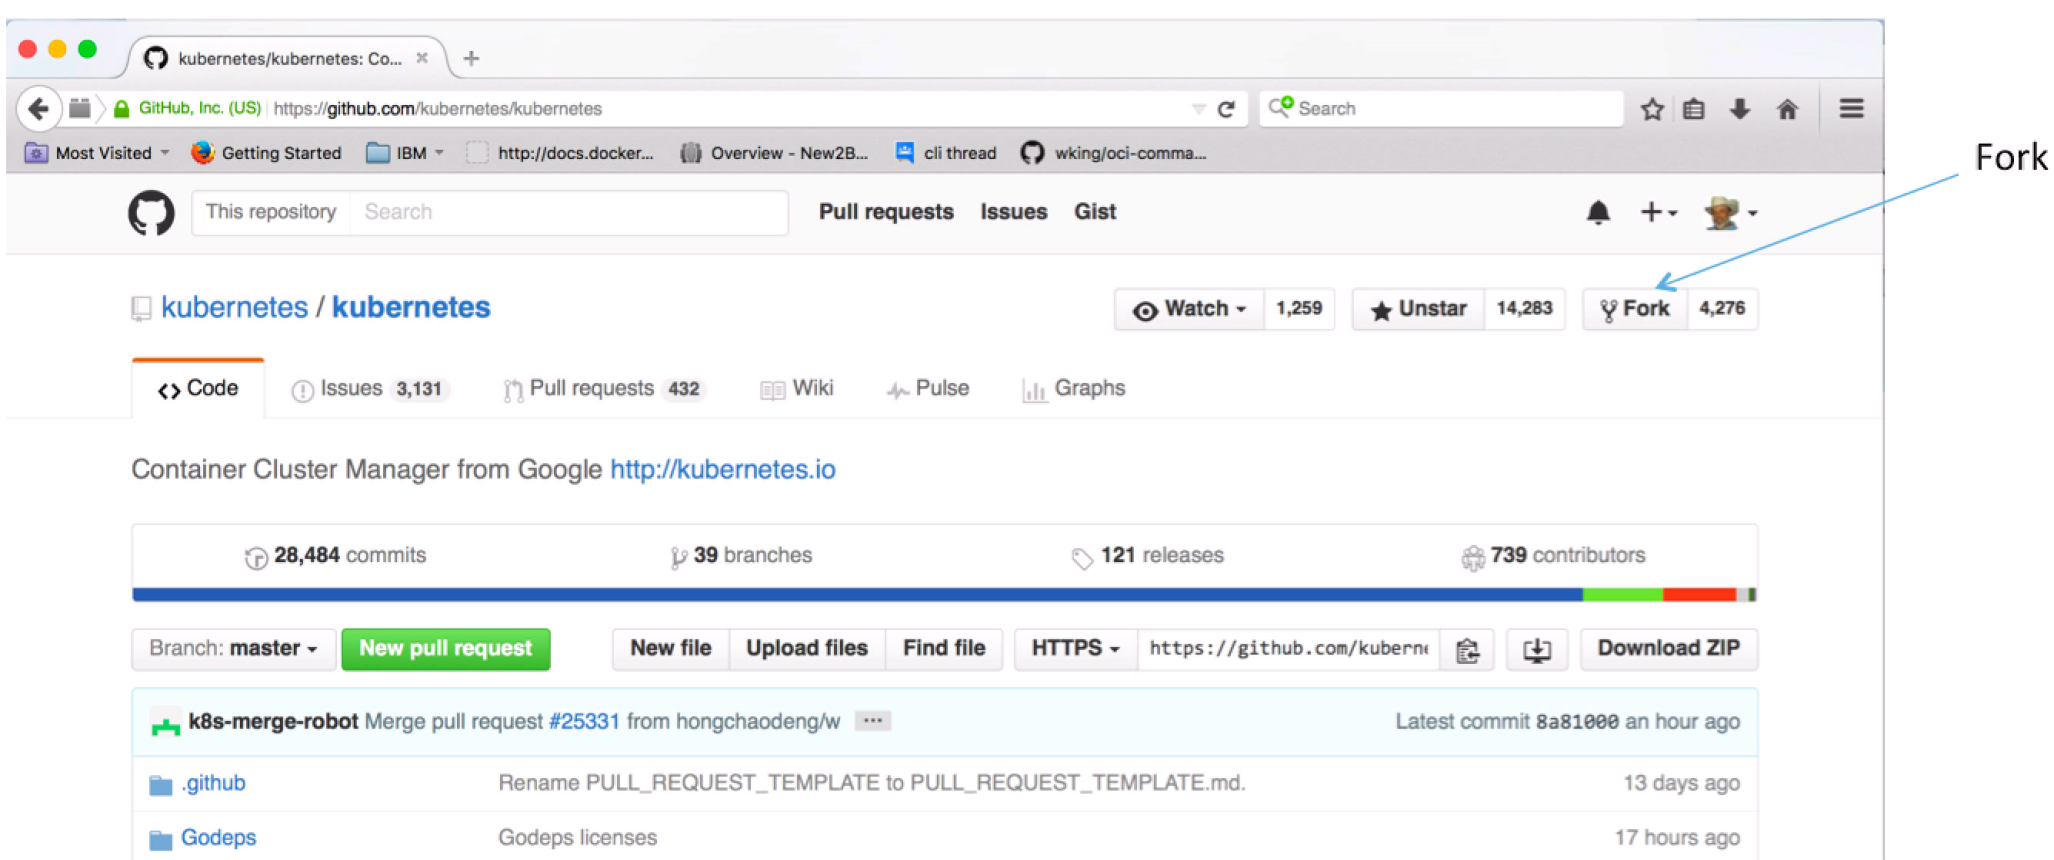Click the This repository search field
2054x860 pixels.
click(489, 212)
